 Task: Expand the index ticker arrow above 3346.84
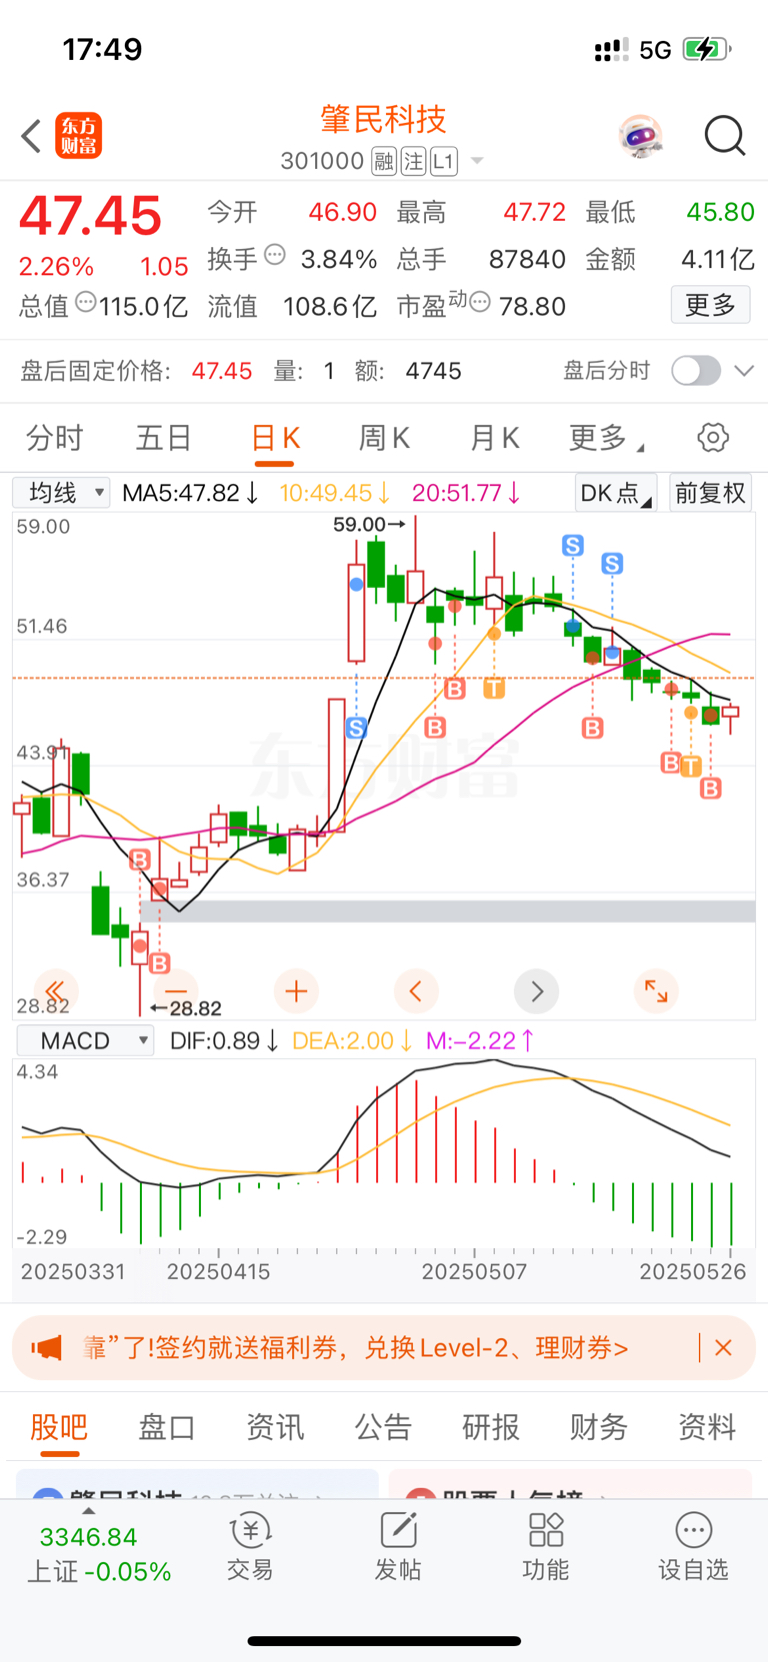coord(88,1511)
